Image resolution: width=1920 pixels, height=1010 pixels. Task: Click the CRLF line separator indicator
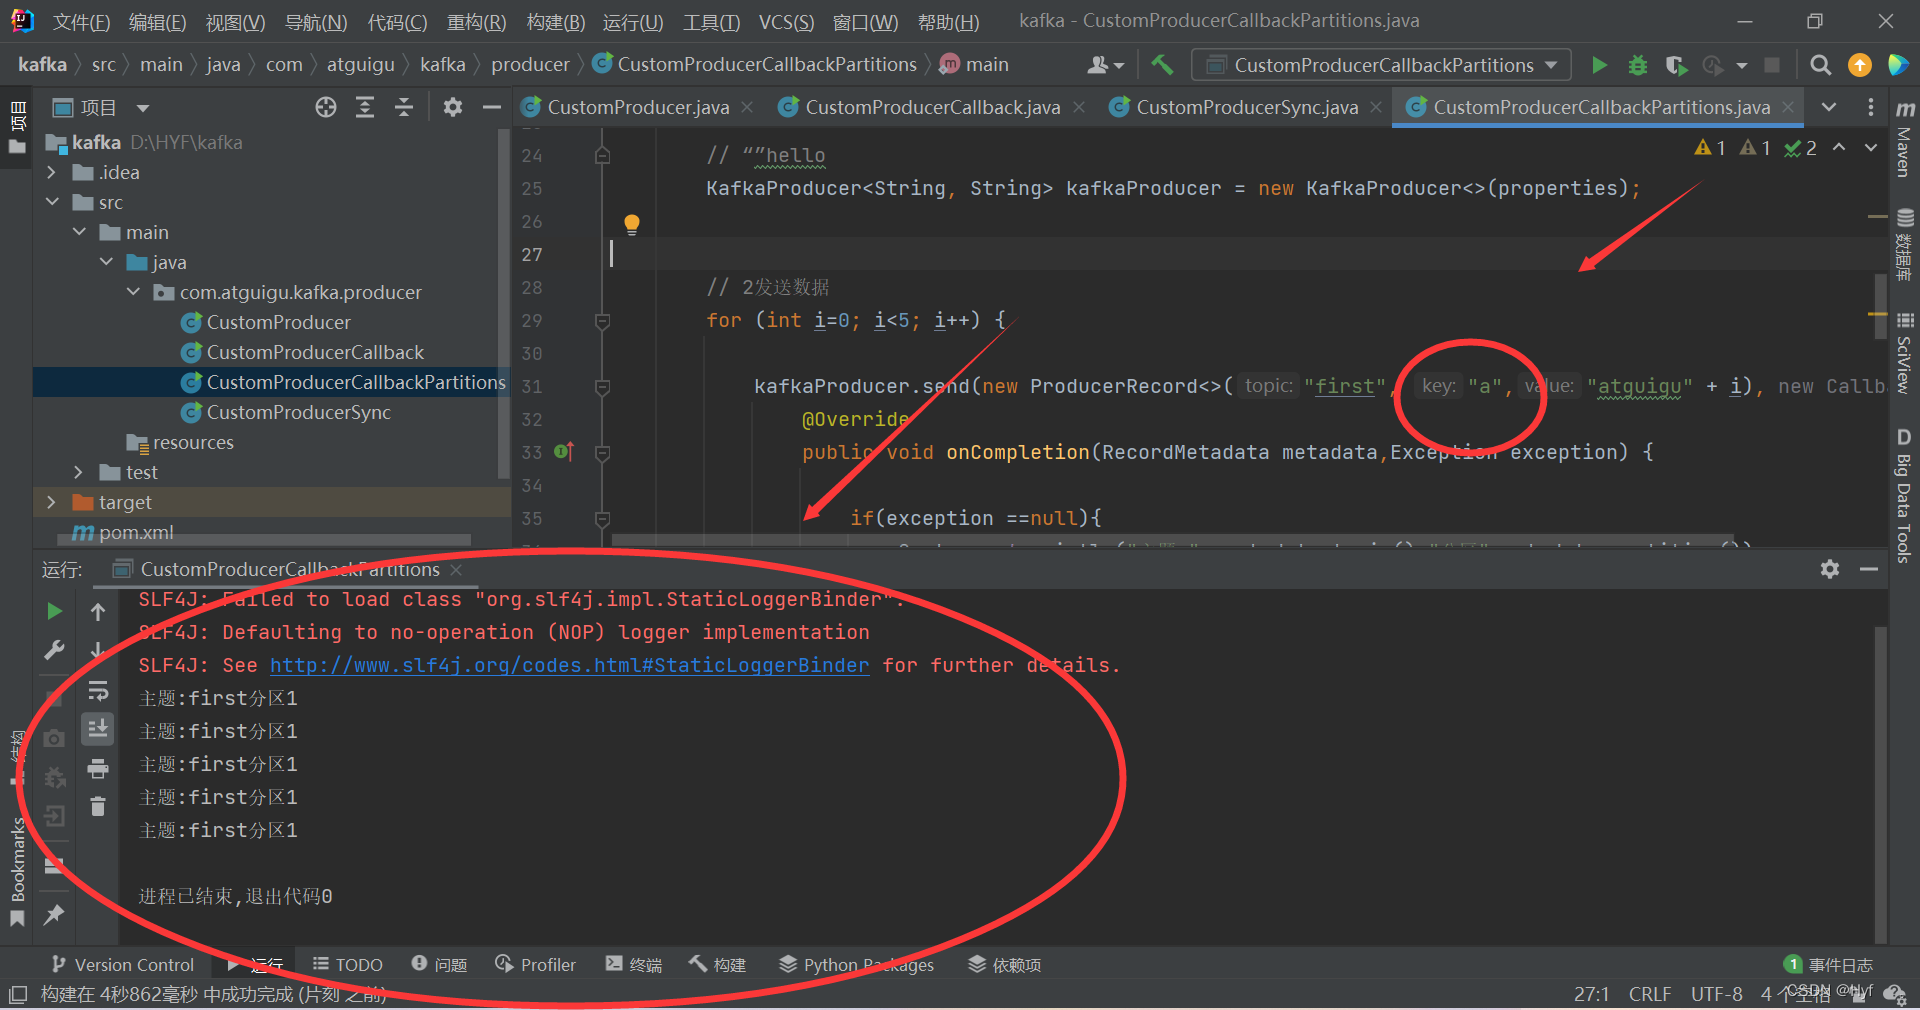tap(1649, 994)
